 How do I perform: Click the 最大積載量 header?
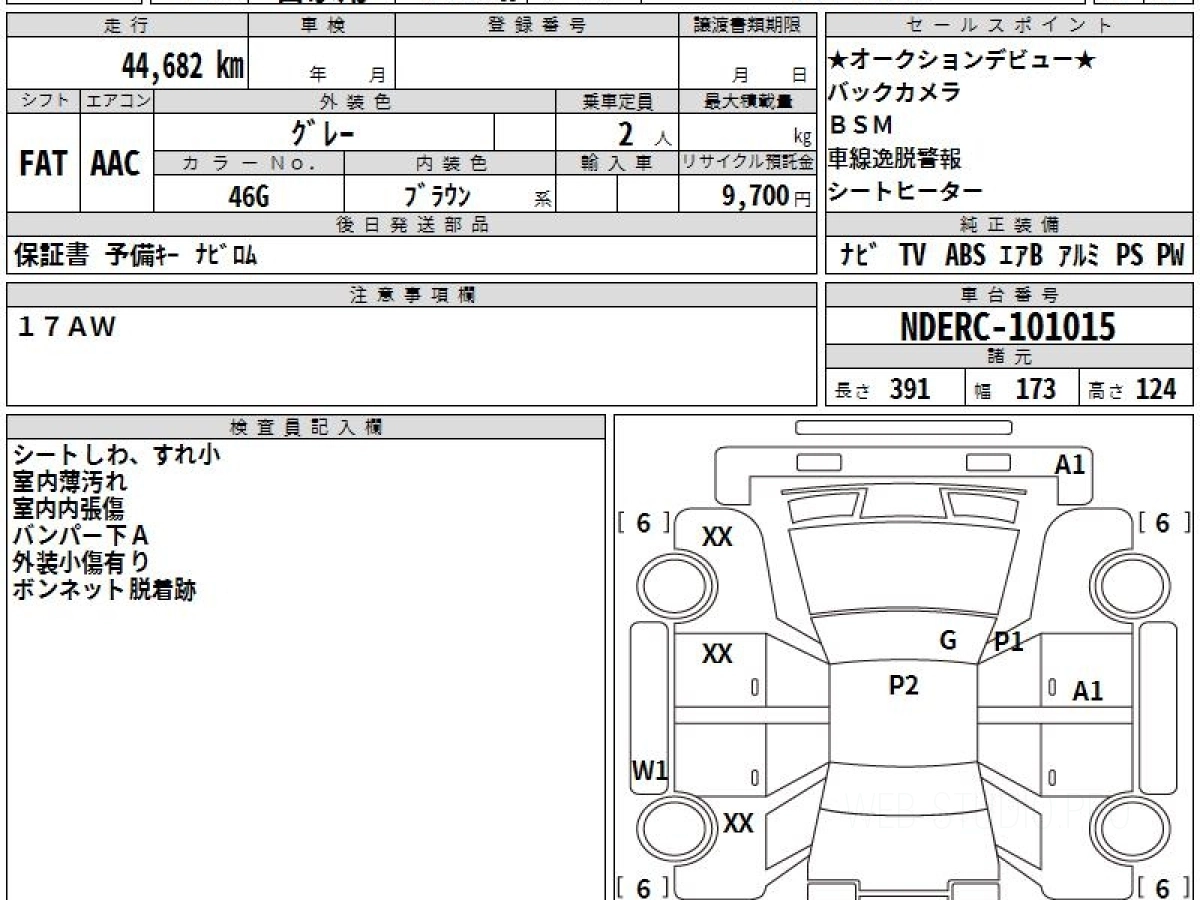747,102
